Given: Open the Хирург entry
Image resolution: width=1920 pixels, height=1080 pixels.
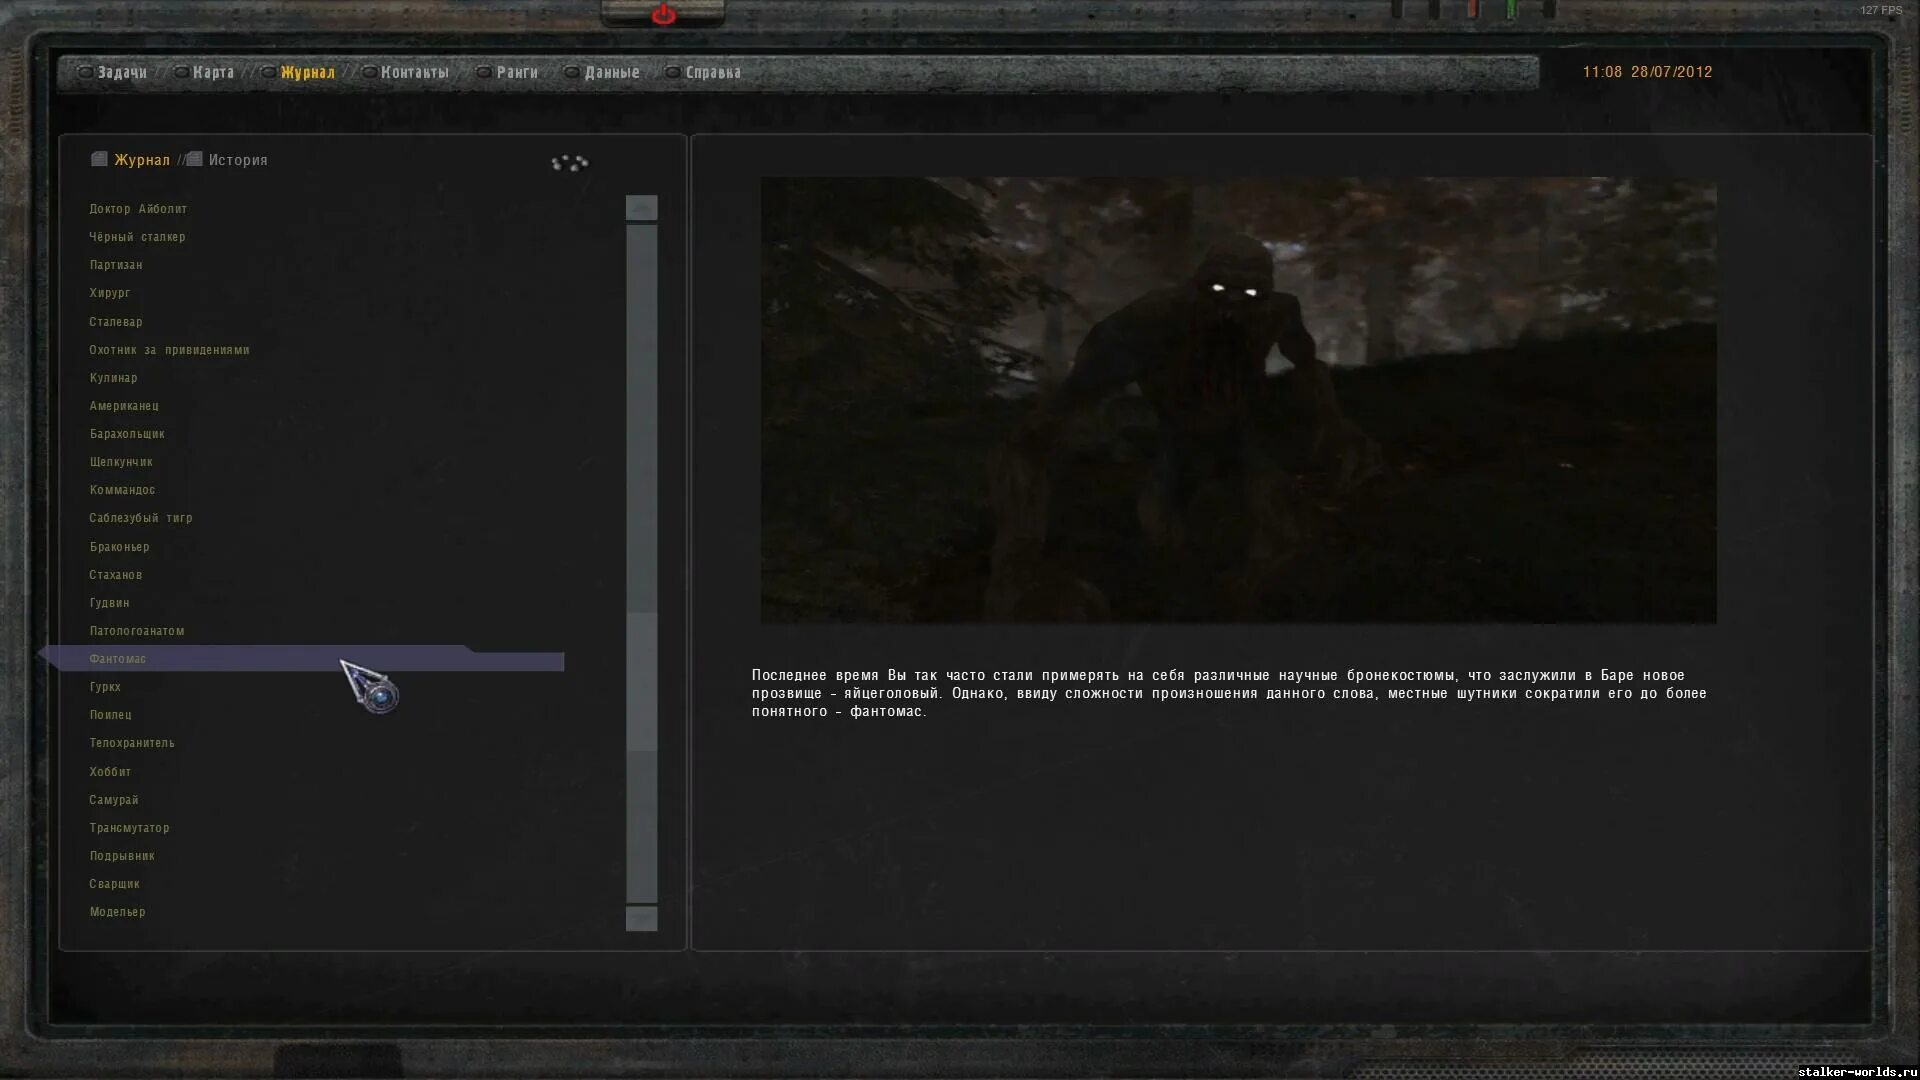Looking at the screenshot, I should point(110,293).
